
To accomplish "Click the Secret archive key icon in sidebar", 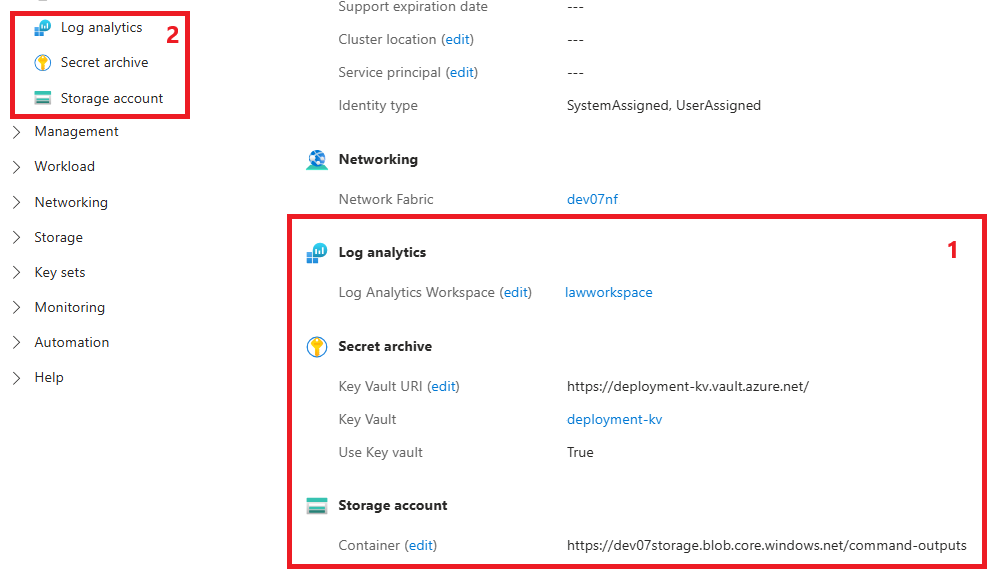I will click(x=42, y=63).
